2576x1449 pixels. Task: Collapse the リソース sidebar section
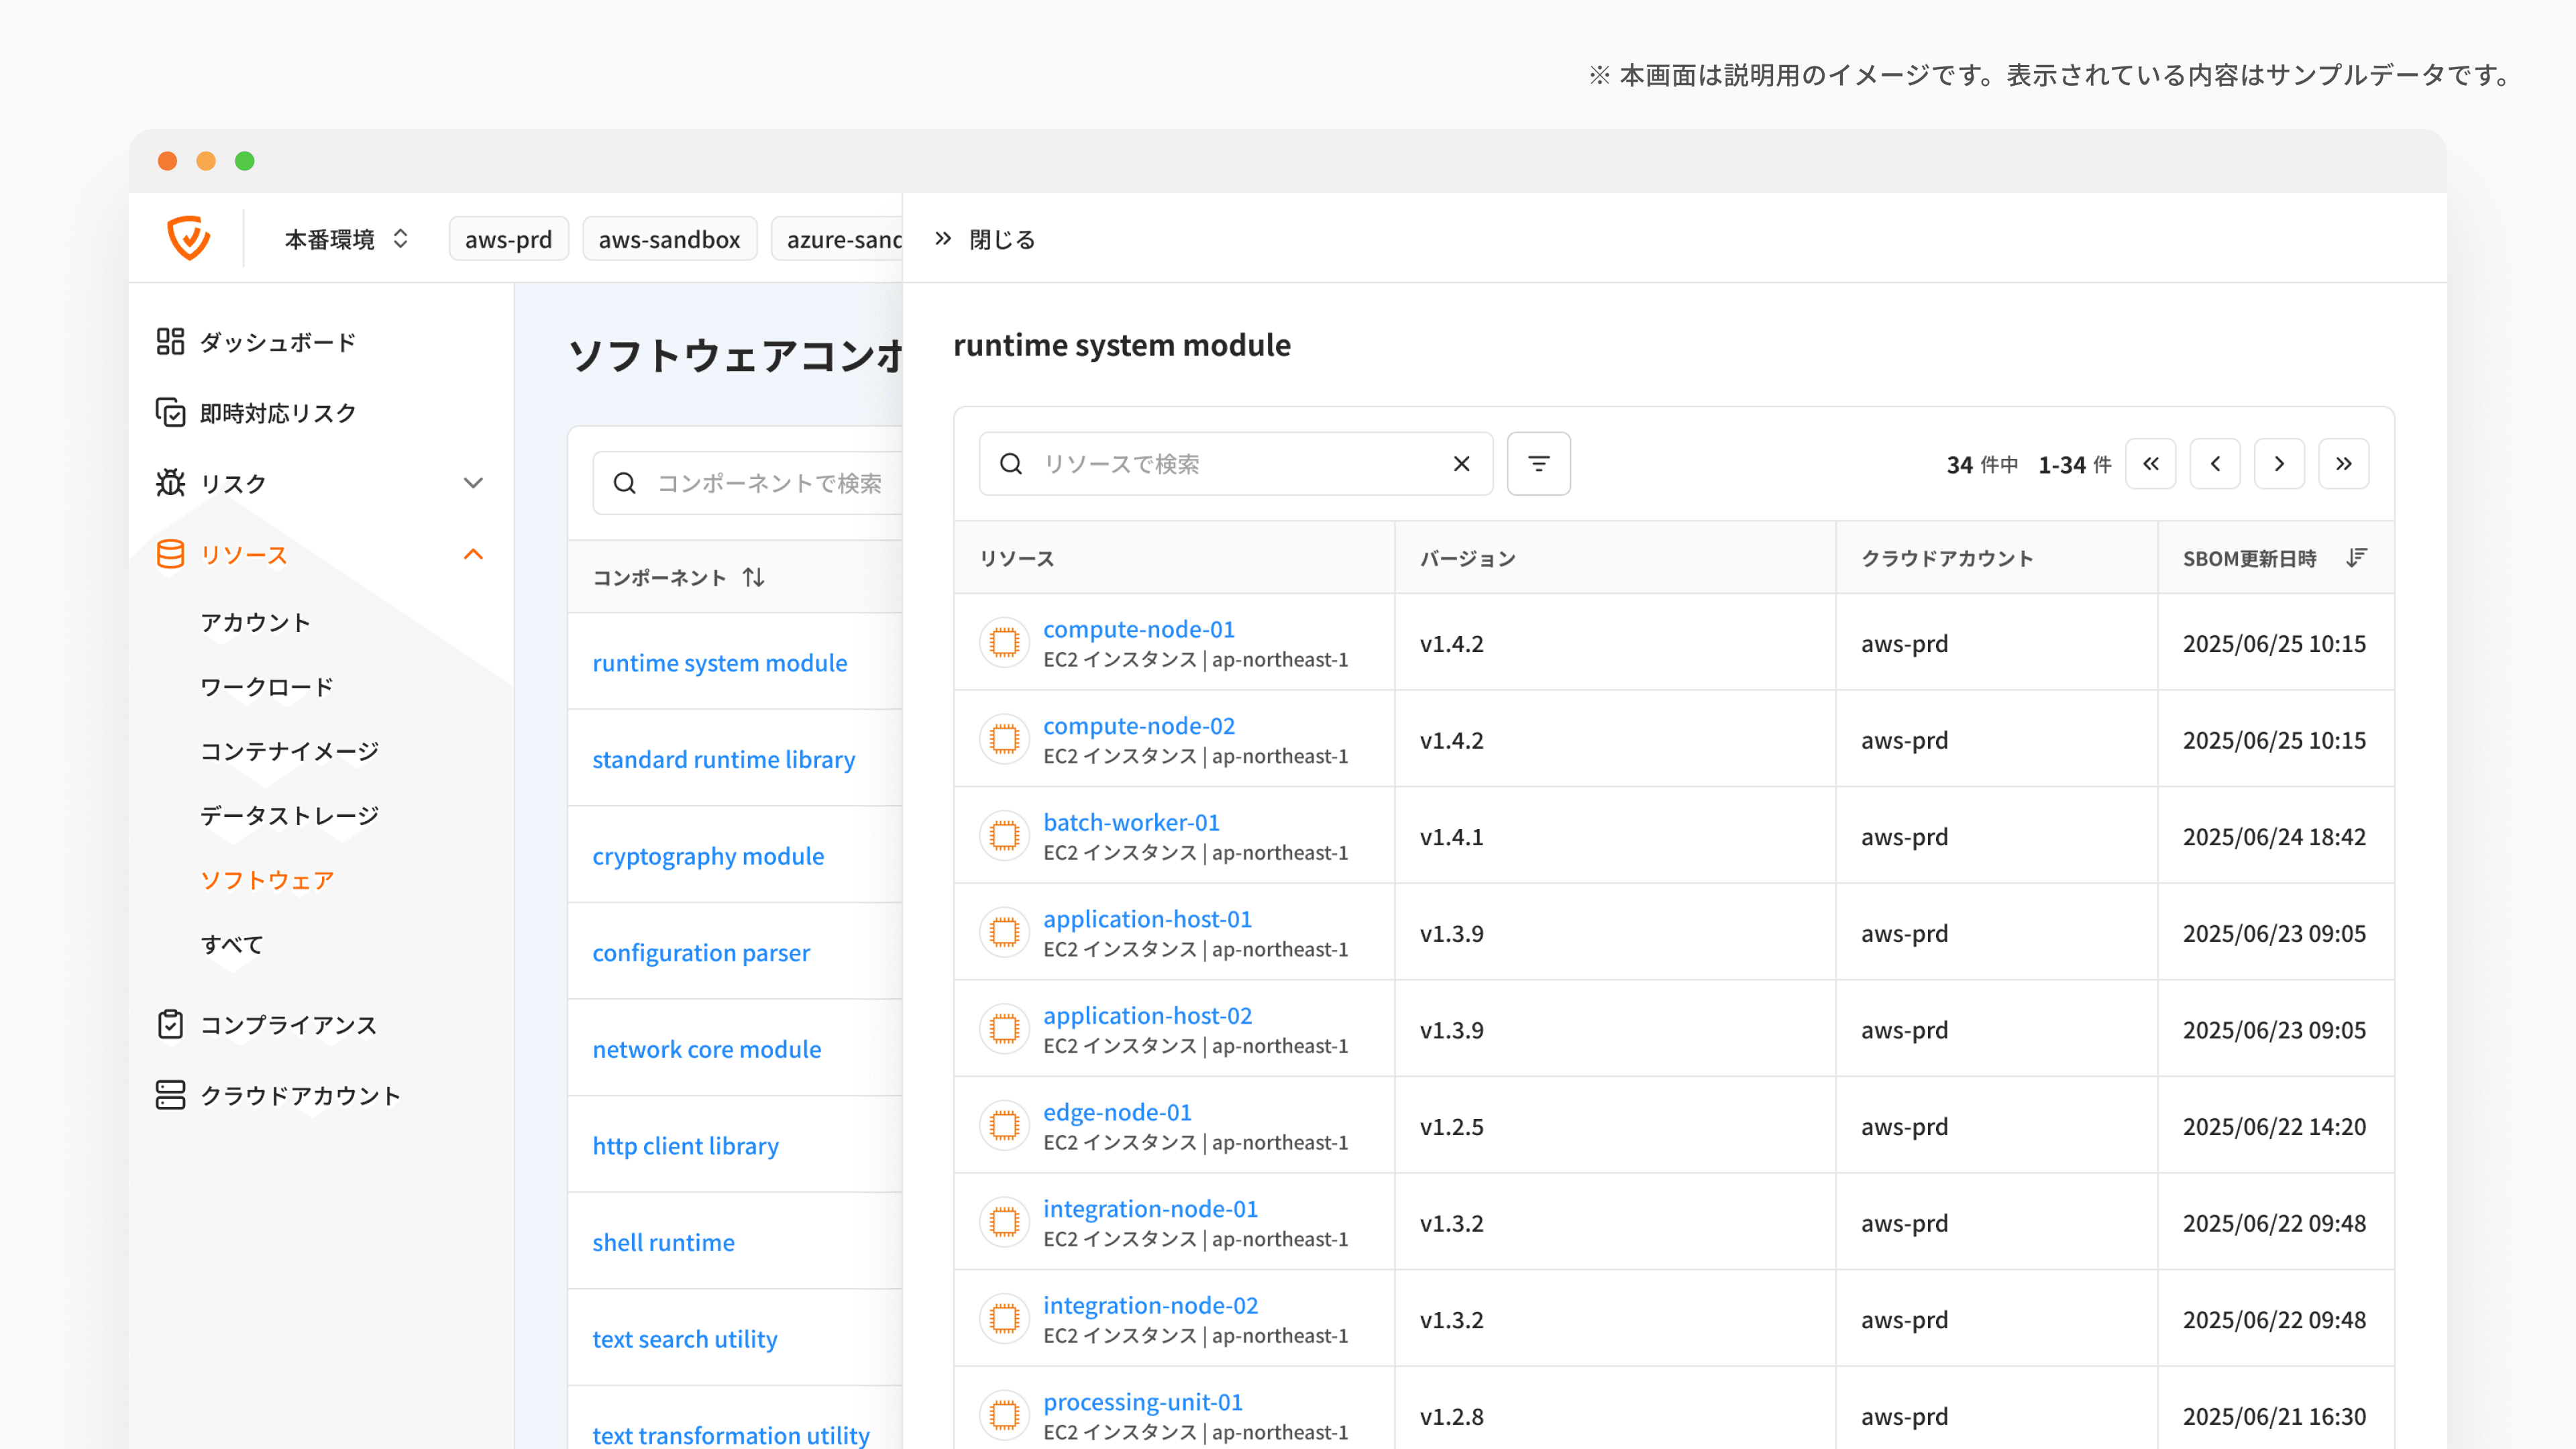click(x=473, y=554)
